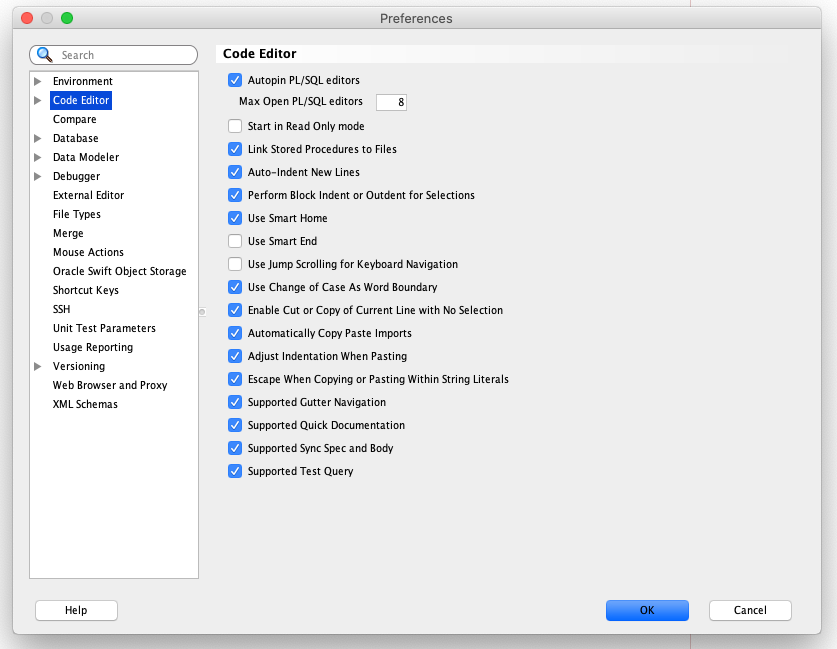Open Help for preferences
The height and width of the screenshot is (649, 837).
76,610
